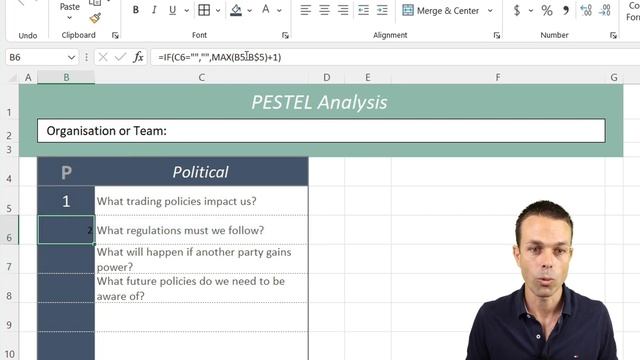Select column D header
Screen dimensions: 640x360
point(327,78)
